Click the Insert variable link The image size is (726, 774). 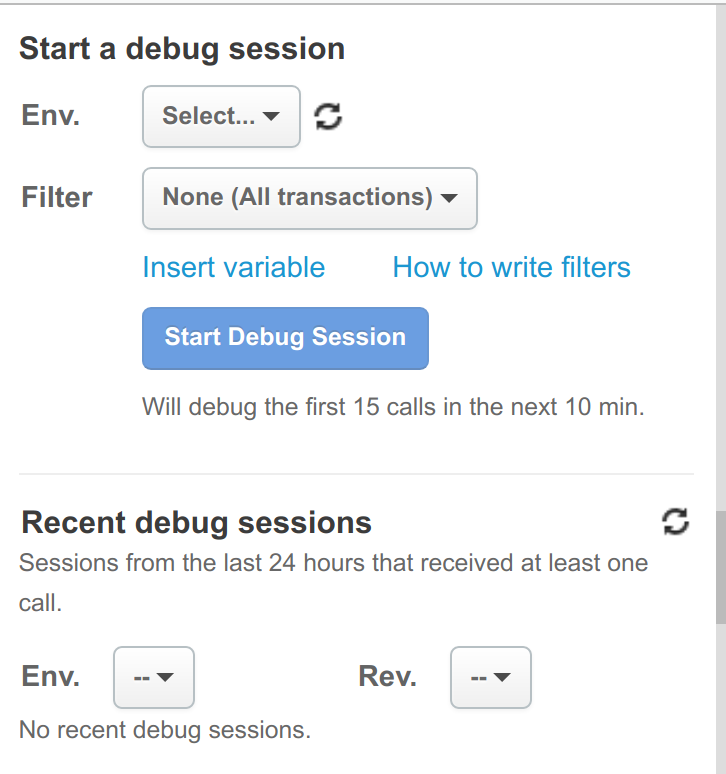pyautogui.click(x=233, y=267)
